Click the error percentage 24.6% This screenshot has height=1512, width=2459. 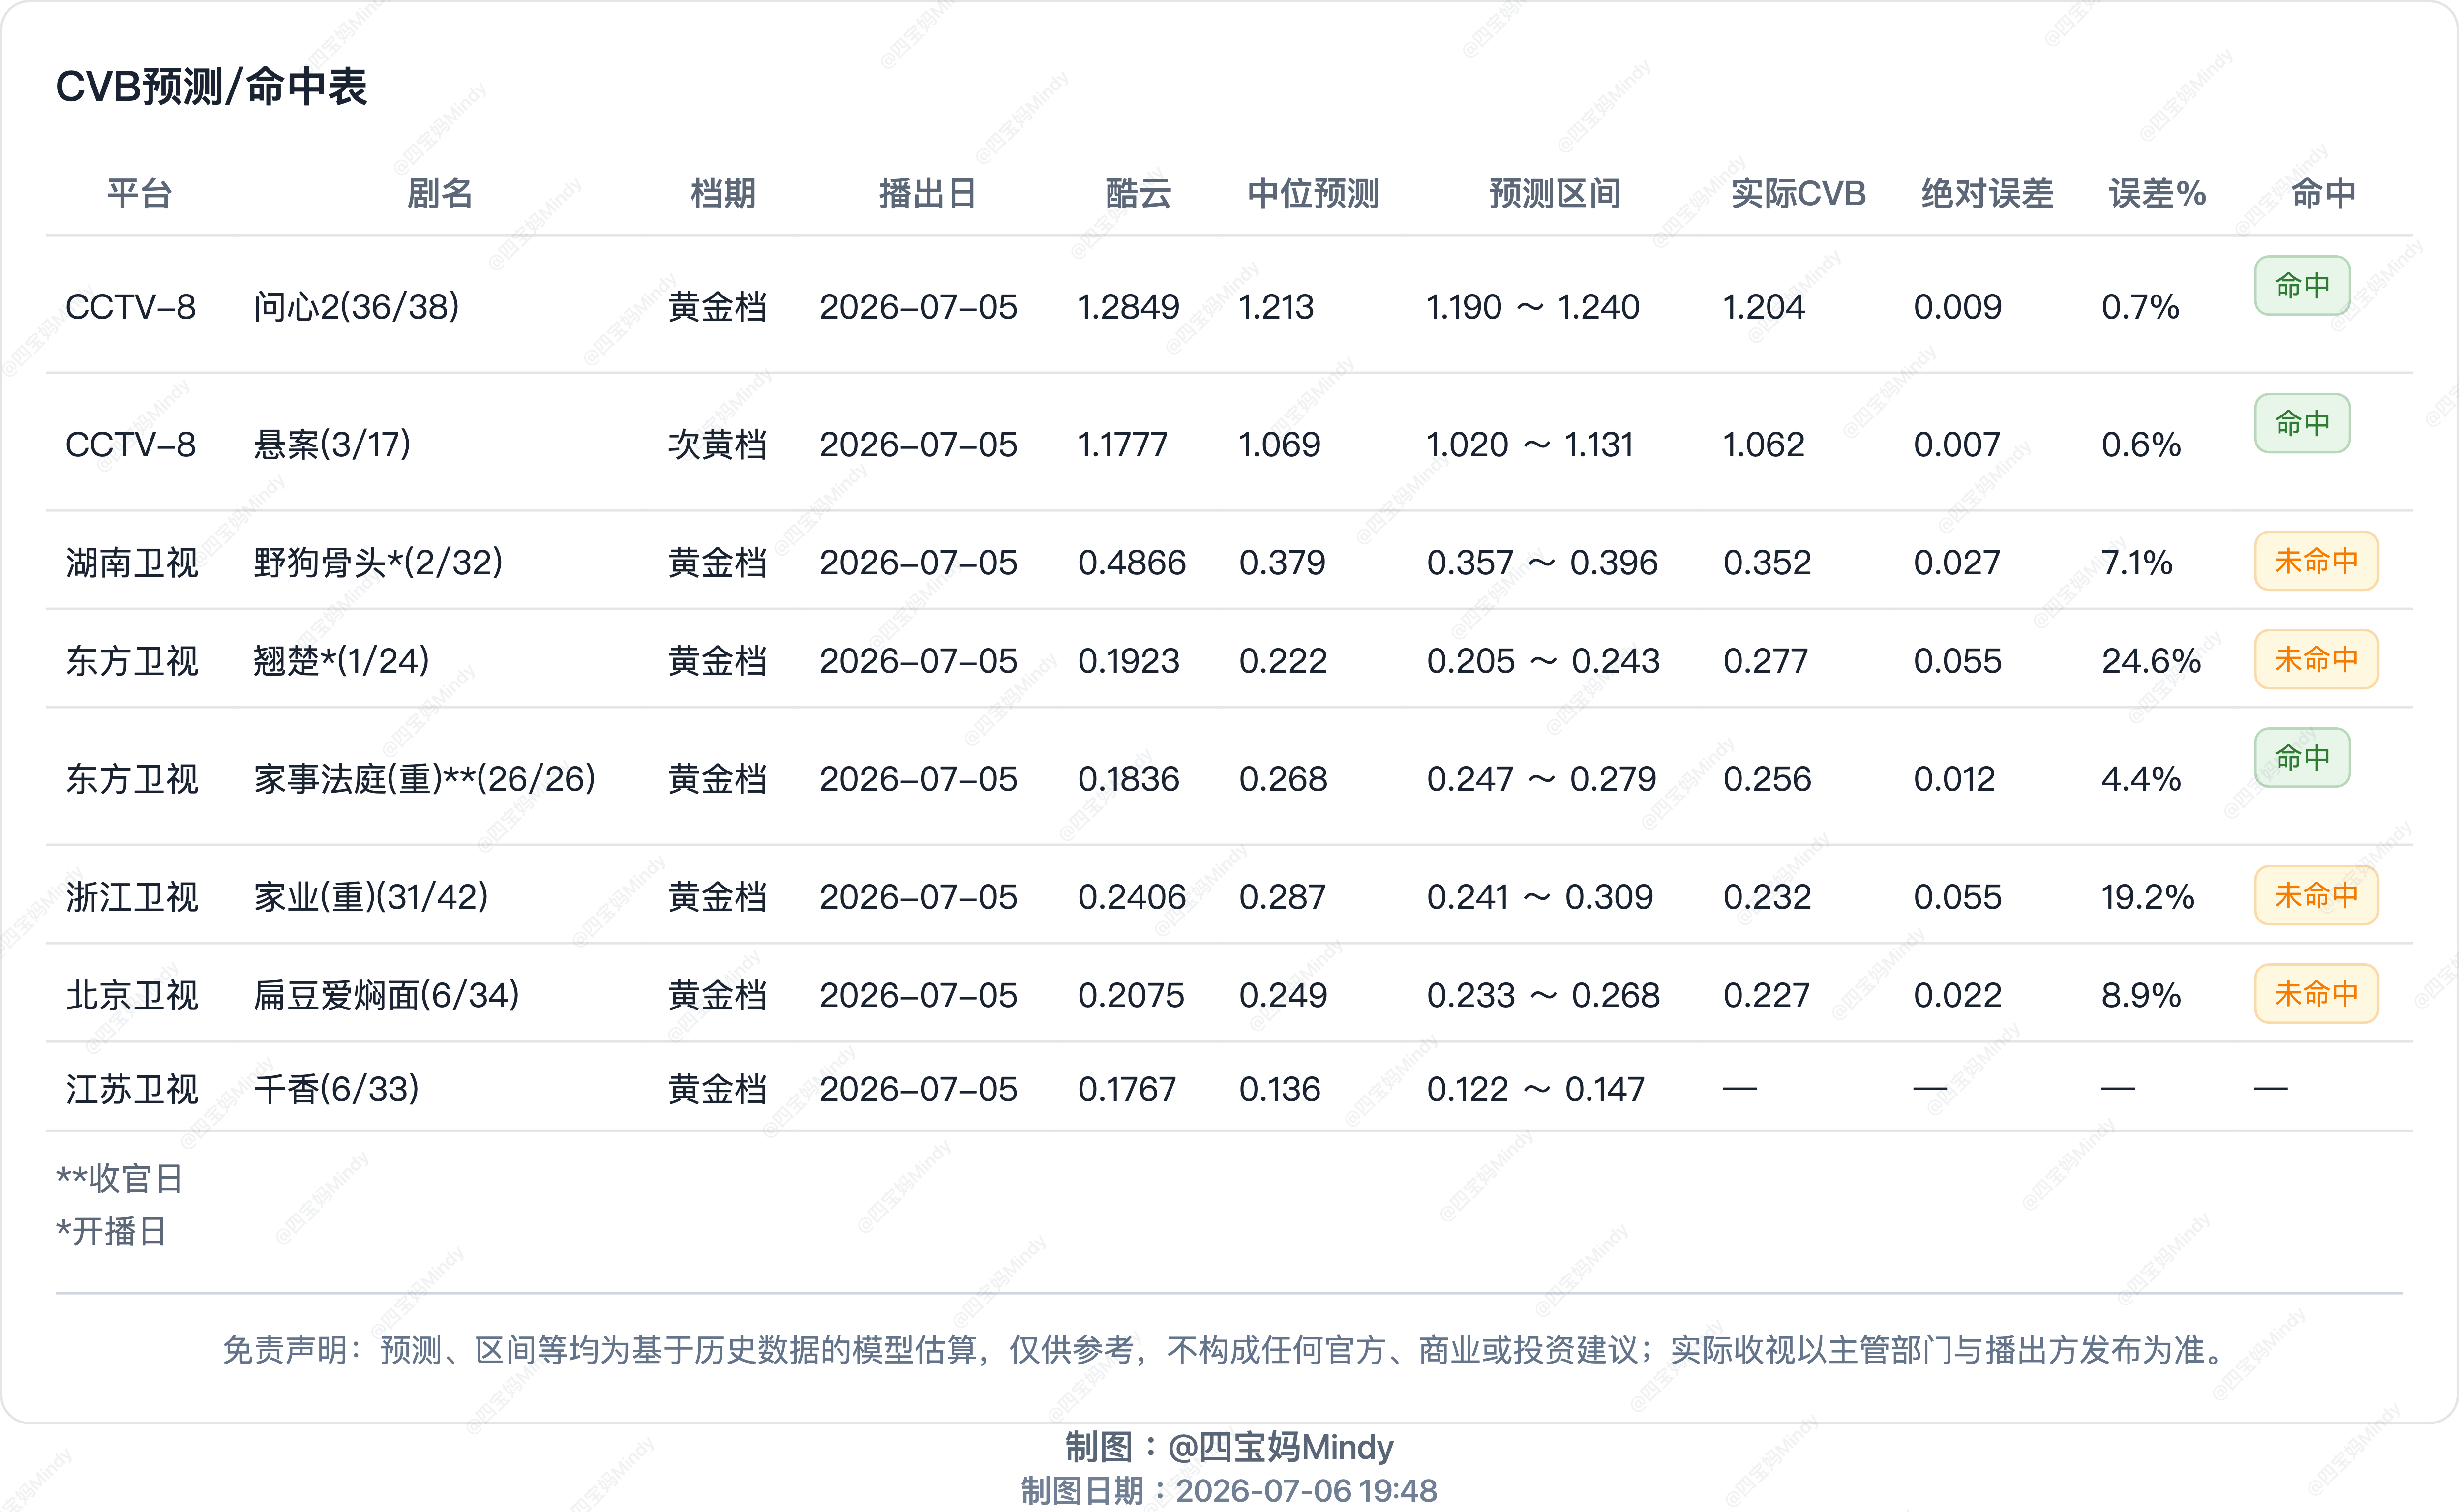[2151, 660]
